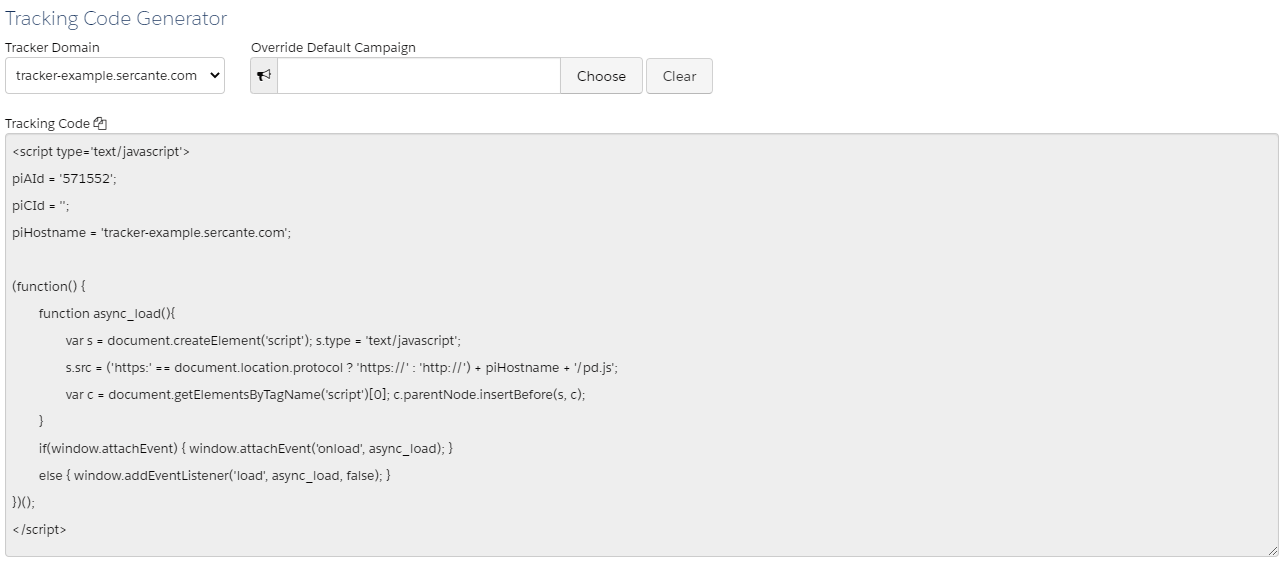Click the getElementsByTagName code line
Image resolution: width=1286 pixels, height=565 pixels.
[325, 394]
